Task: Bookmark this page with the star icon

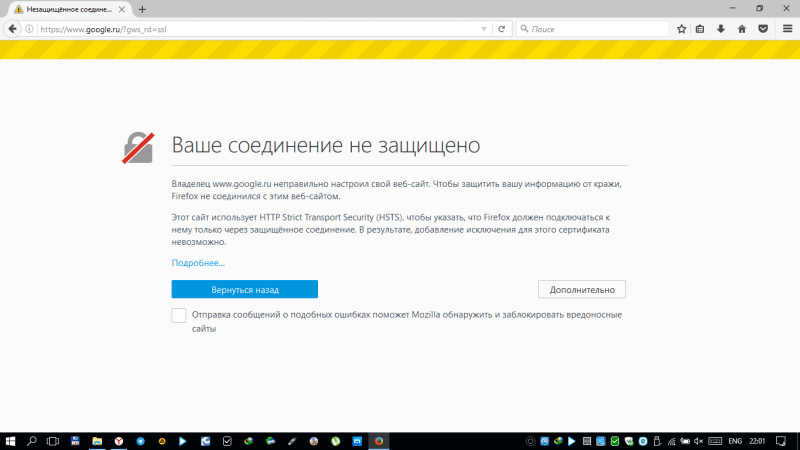Action: (682, 29)
